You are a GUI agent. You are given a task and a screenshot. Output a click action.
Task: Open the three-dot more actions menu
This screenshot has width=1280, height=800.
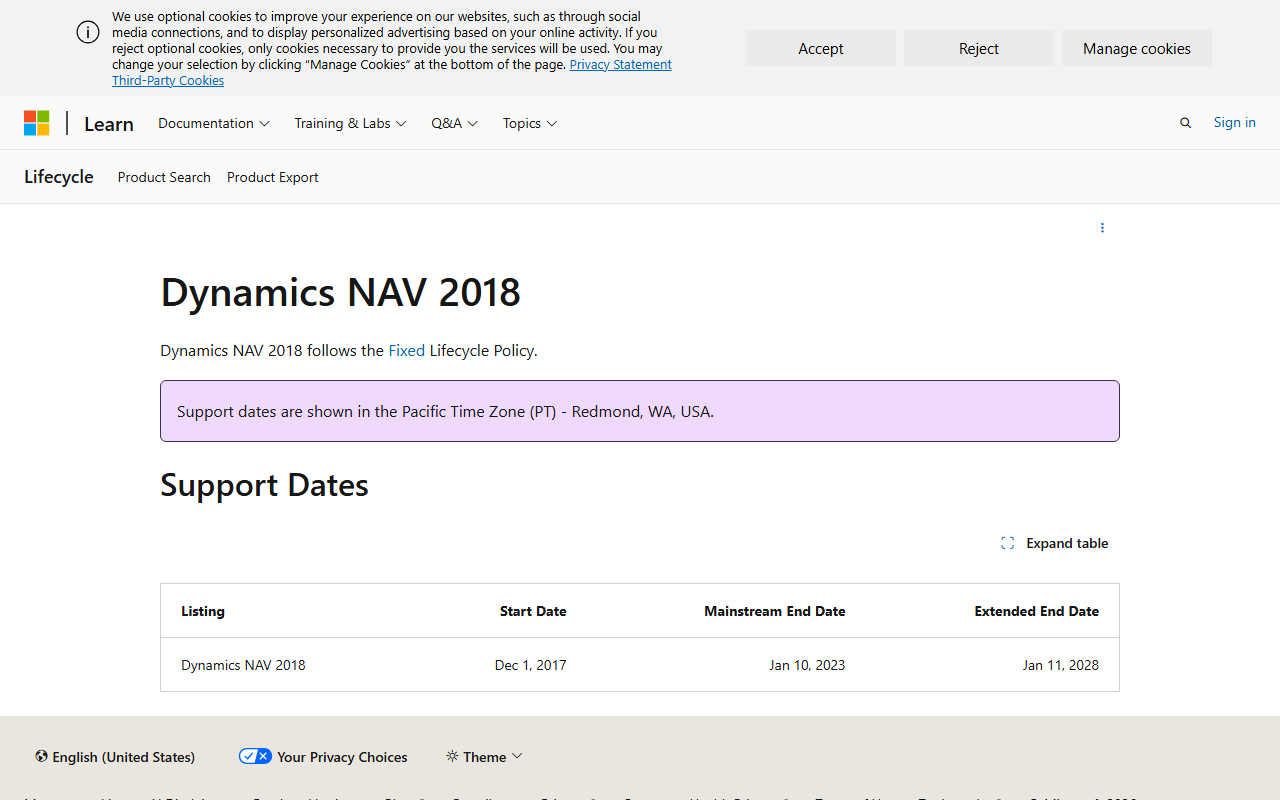[1102, 228]
